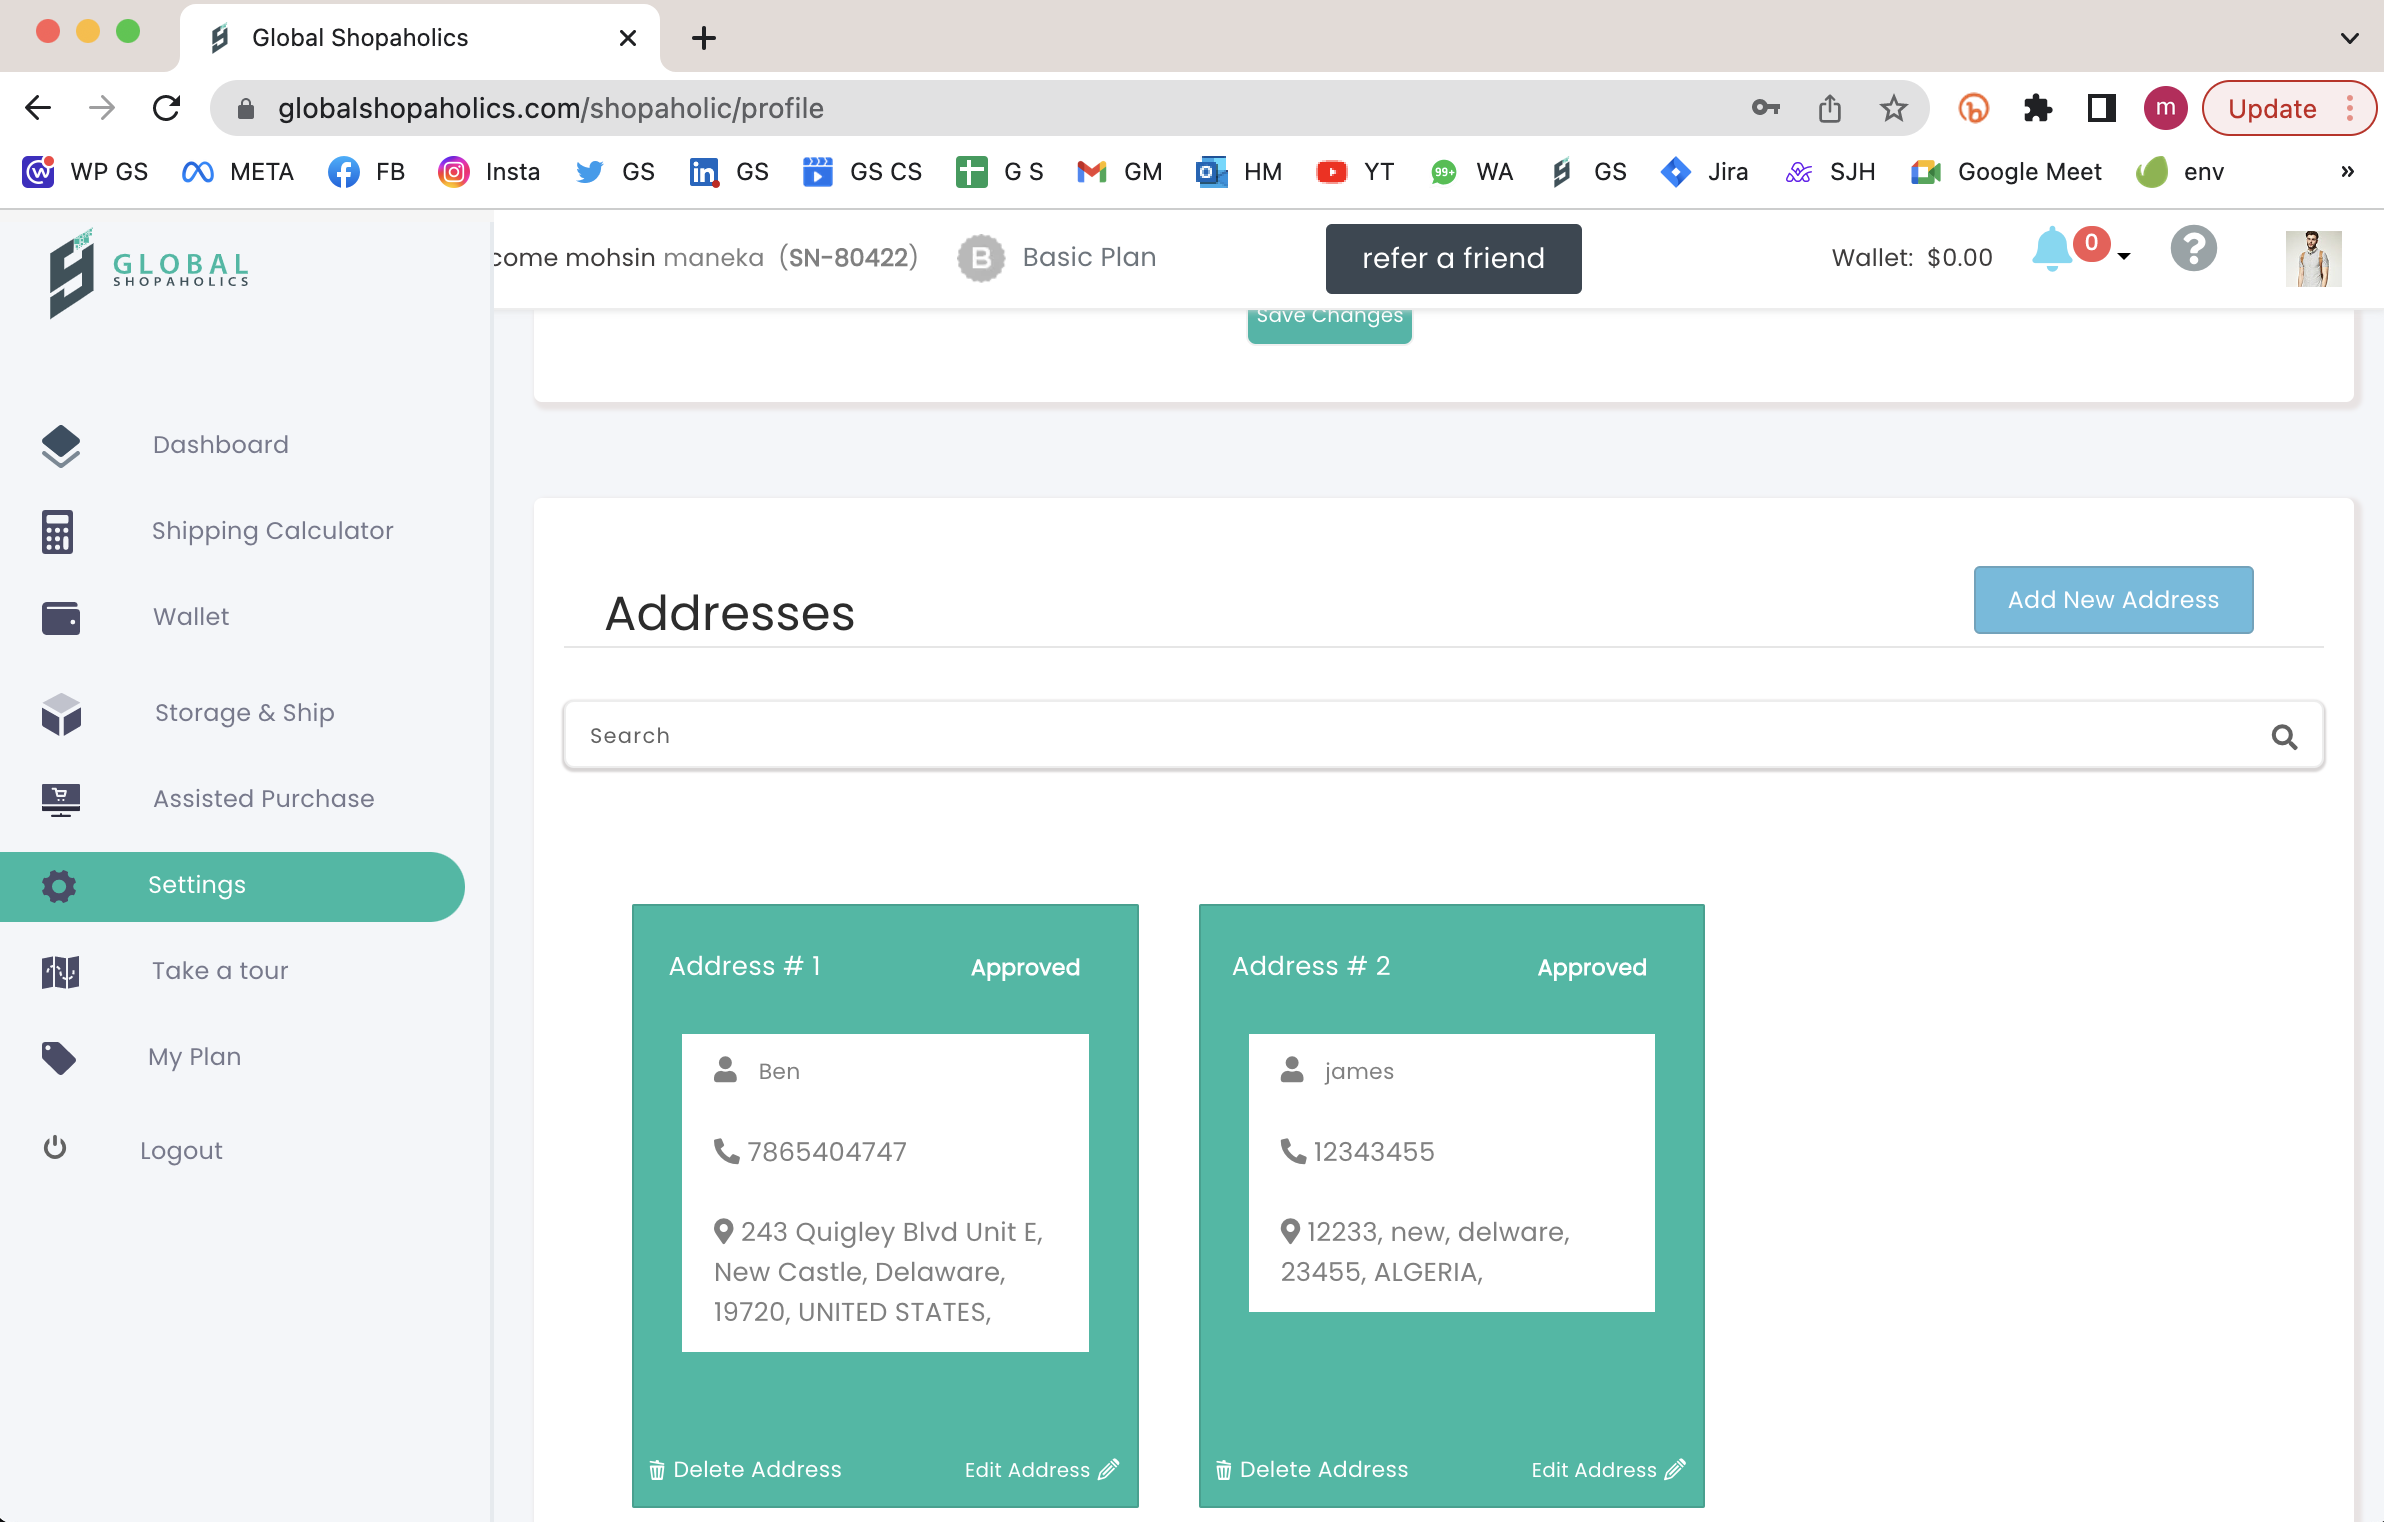Select My Plan in sidebar

(194, 1057)
